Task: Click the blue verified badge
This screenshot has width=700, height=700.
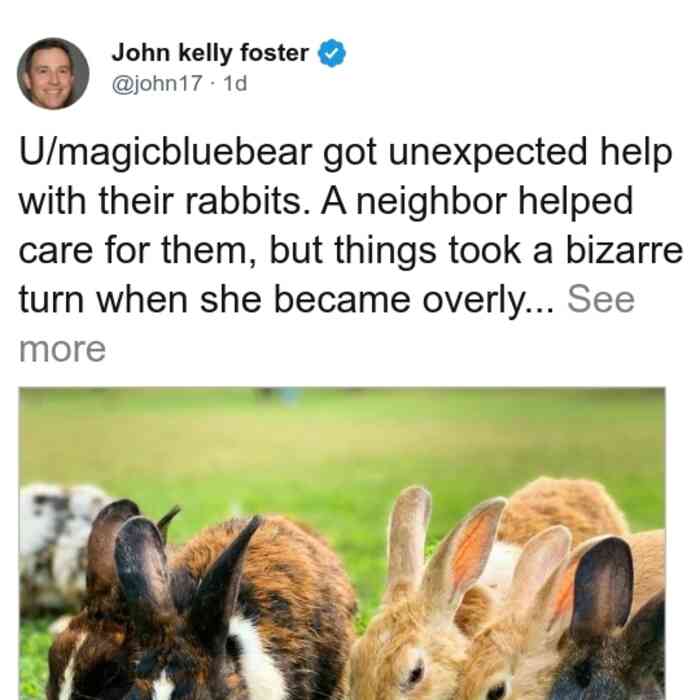Action: pyautogui.click(x=332, y=53)
